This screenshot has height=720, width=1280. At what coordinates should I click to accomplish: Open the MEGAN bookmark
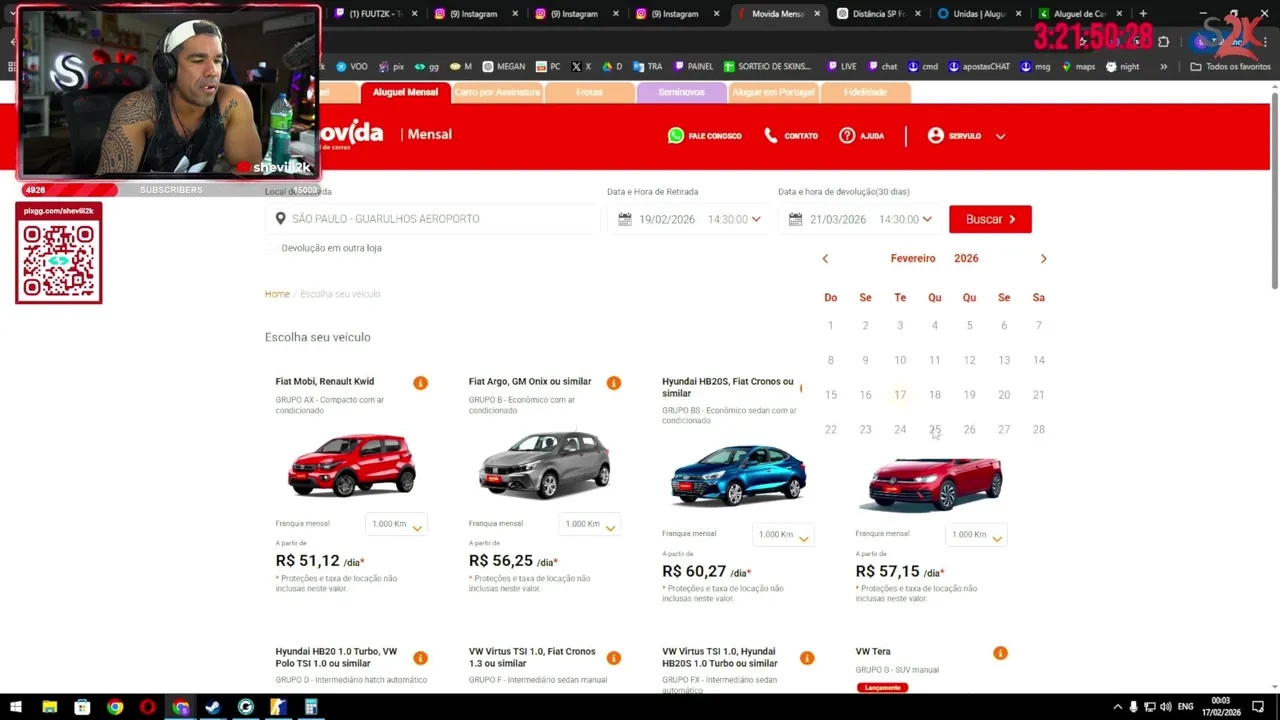(503, 67)
